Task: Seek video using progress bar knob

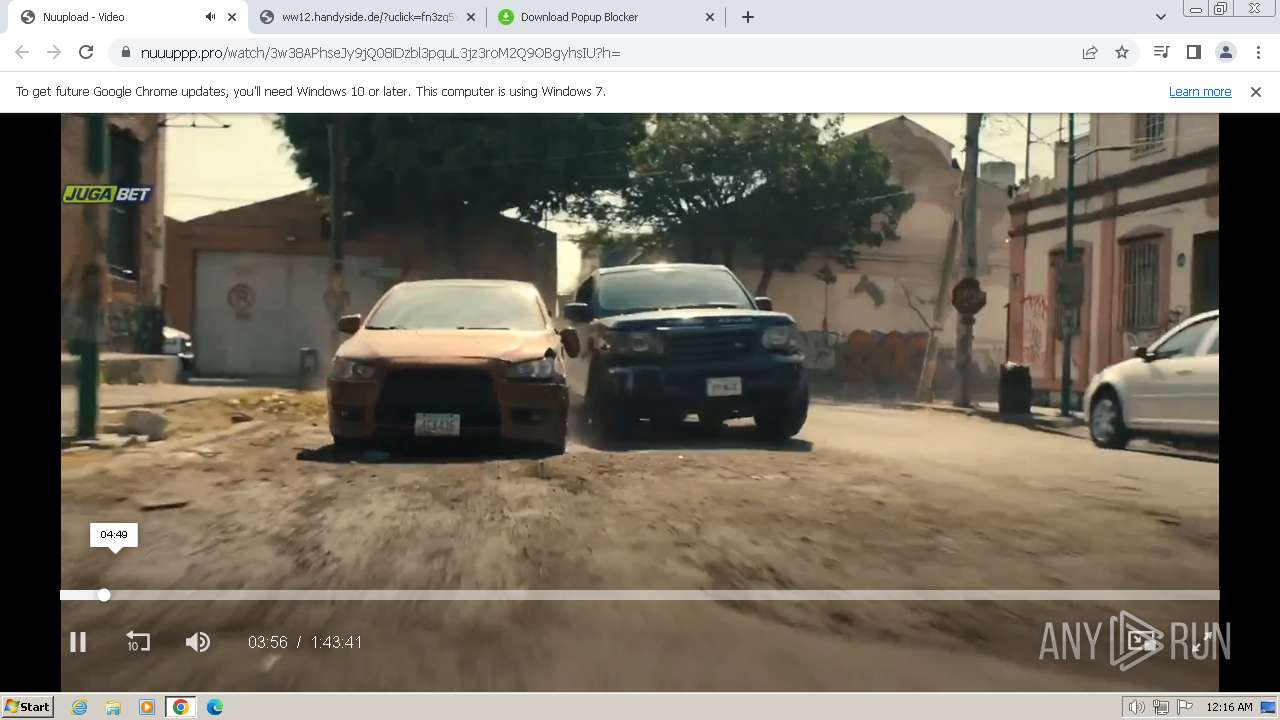Action: [x=104, y=595]
